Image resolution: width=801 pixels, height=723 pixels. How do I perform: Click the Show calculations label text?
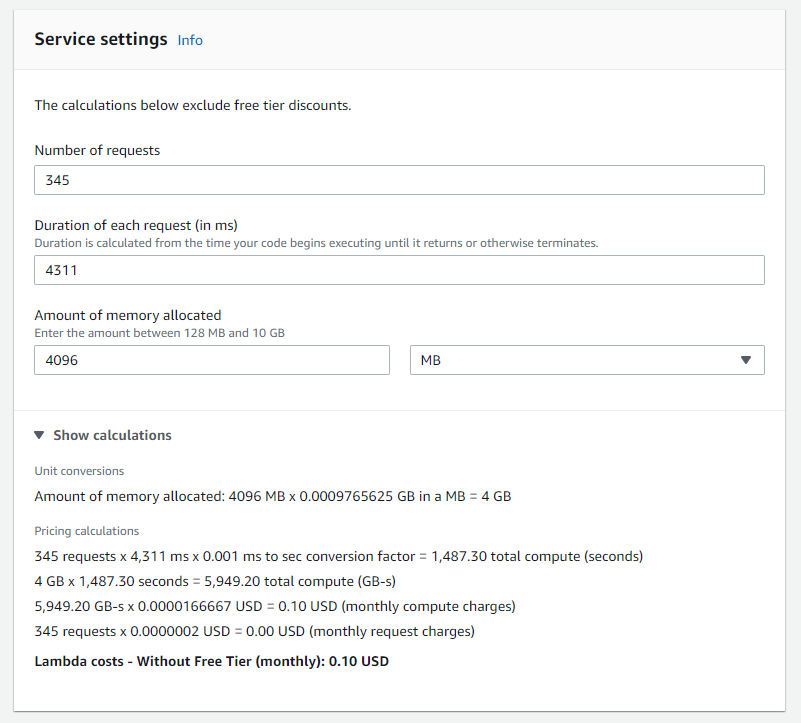[112, 435]
